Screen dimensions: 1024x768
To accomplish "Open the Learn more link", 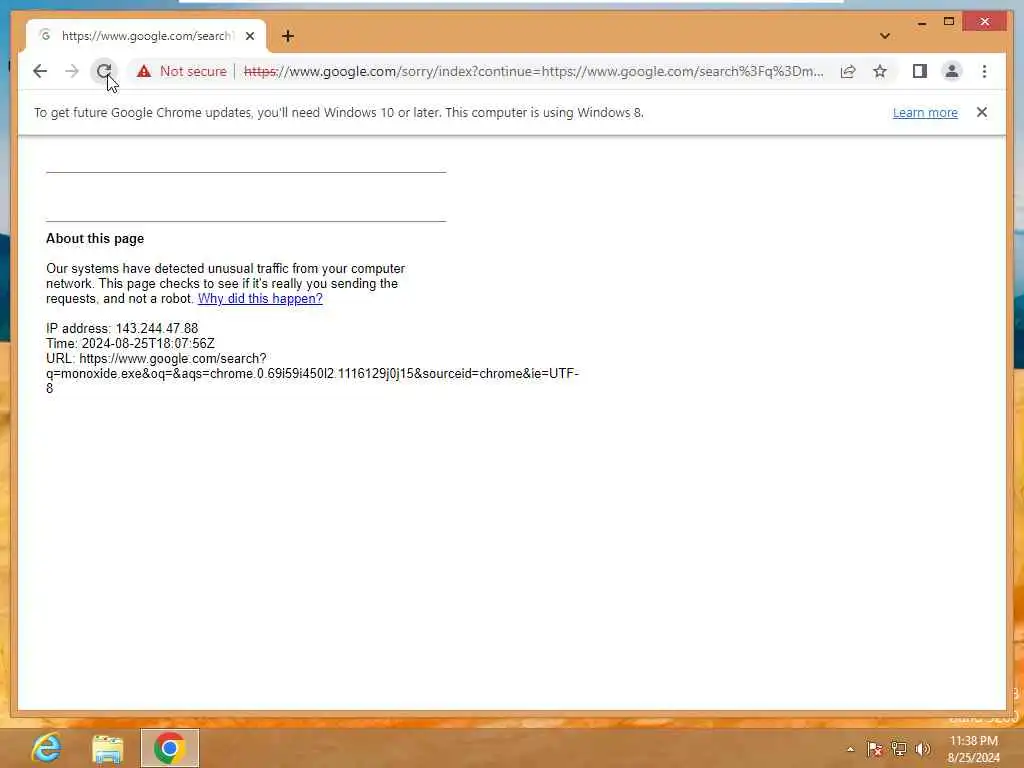I will 925,112.
